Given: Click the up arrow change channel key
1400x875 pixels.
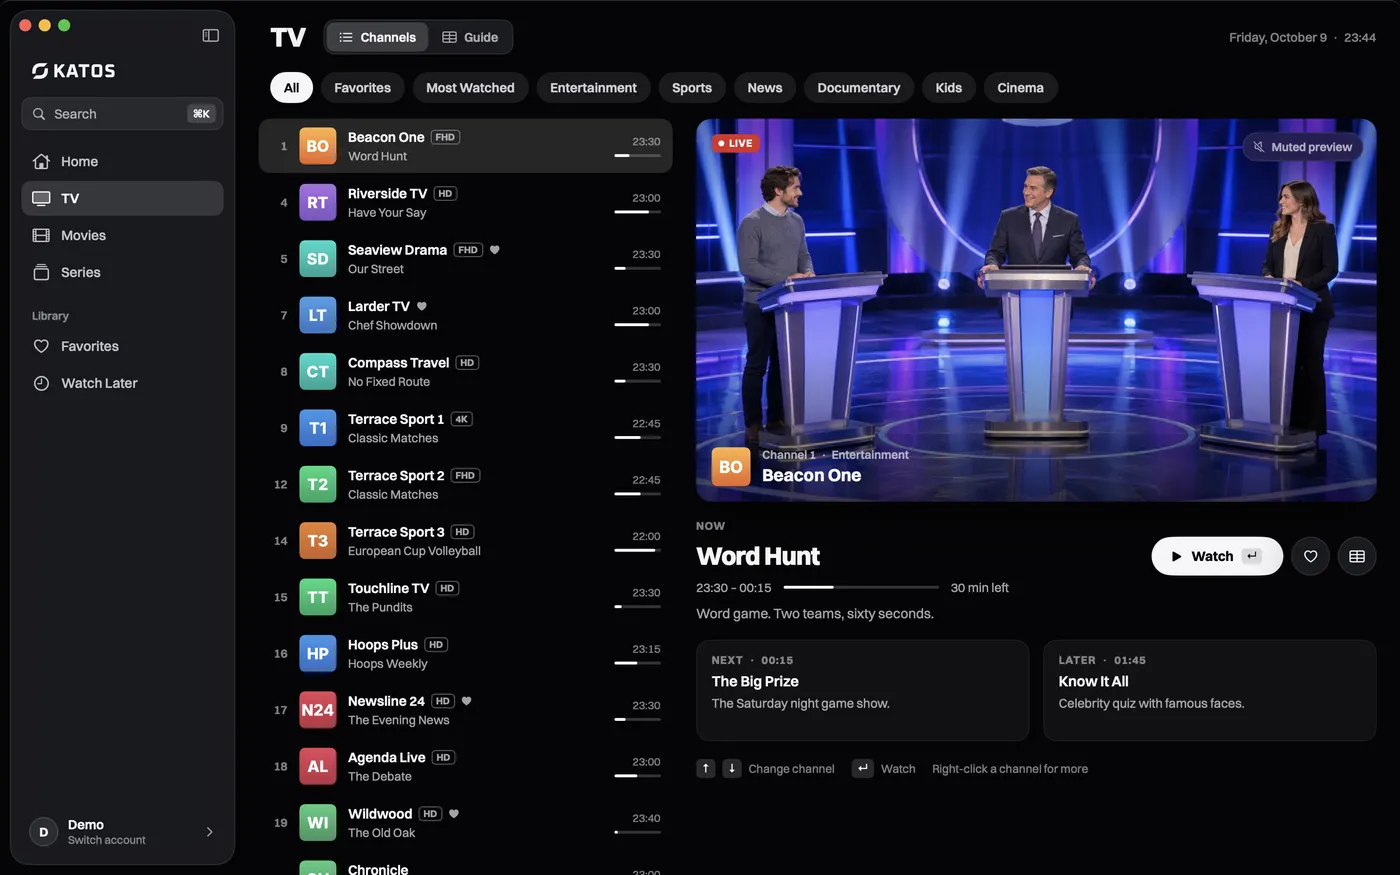Looking at the screenshot, I should [x=706, y=768].
